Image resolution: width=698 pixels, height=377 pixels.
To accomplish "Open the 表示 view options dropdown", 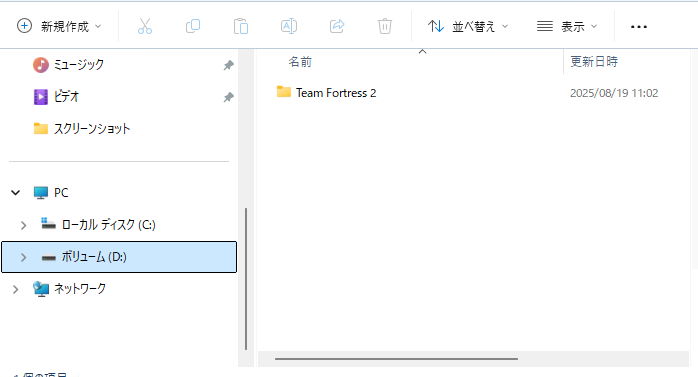I will [x=567, y=26].
